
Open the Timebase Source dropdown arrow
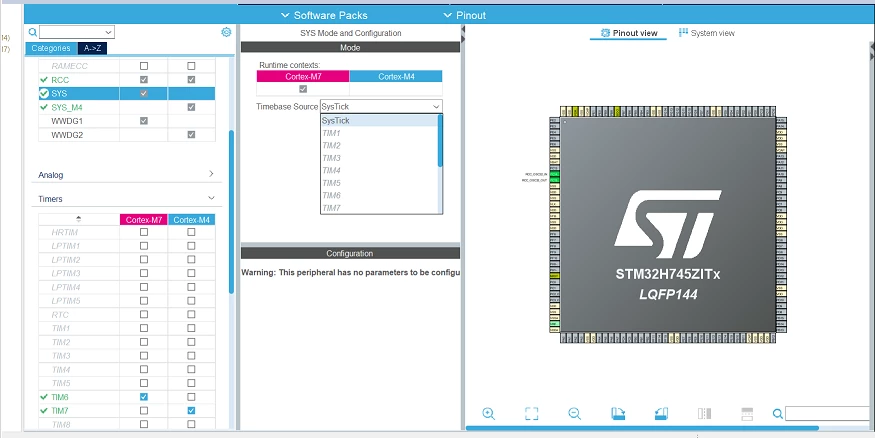click(x=436, y=107)
